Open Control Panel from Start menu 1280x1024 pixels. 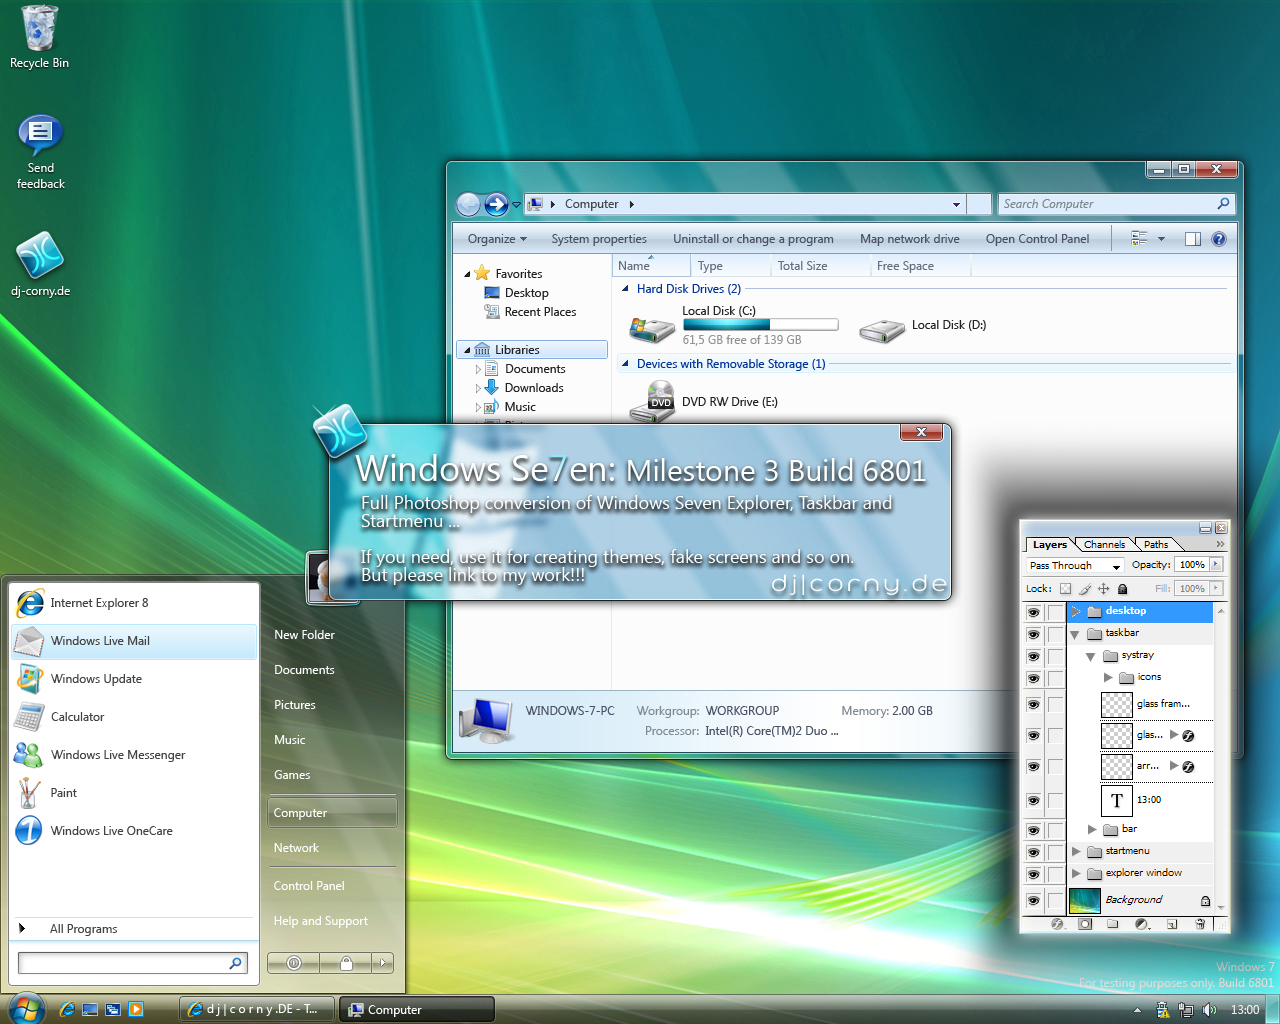pos(309,886)
